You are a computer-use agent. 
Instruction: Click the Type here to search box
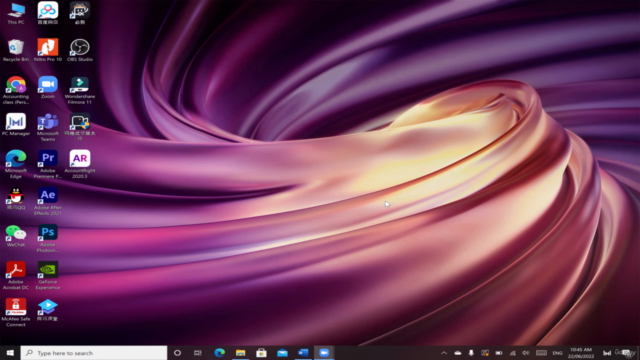tap(94, 353)
